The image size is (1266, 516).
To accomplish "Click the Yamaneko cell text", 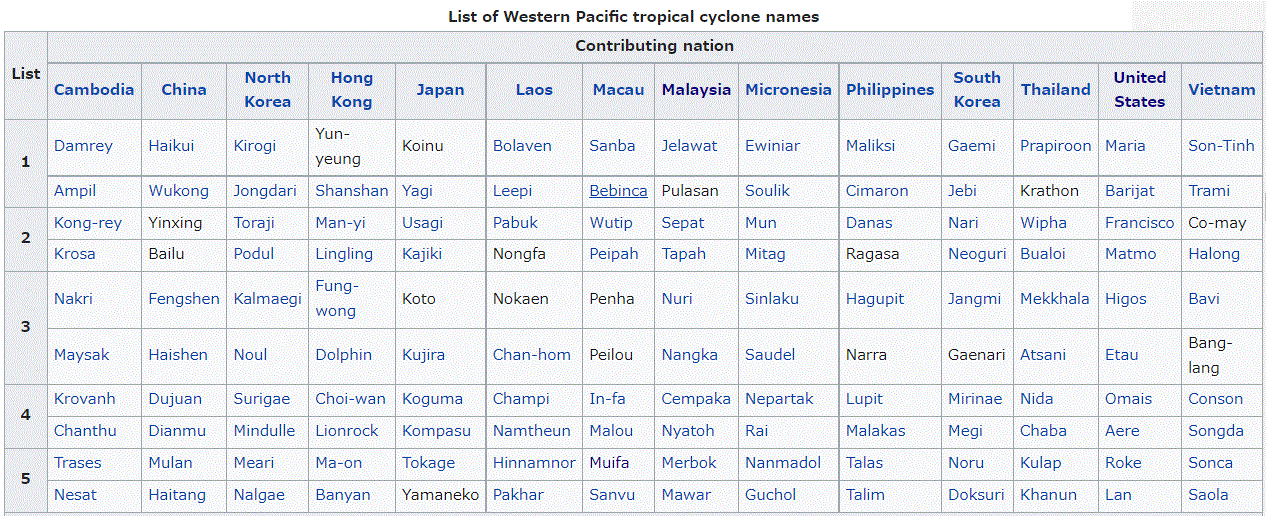I will 441,495.
